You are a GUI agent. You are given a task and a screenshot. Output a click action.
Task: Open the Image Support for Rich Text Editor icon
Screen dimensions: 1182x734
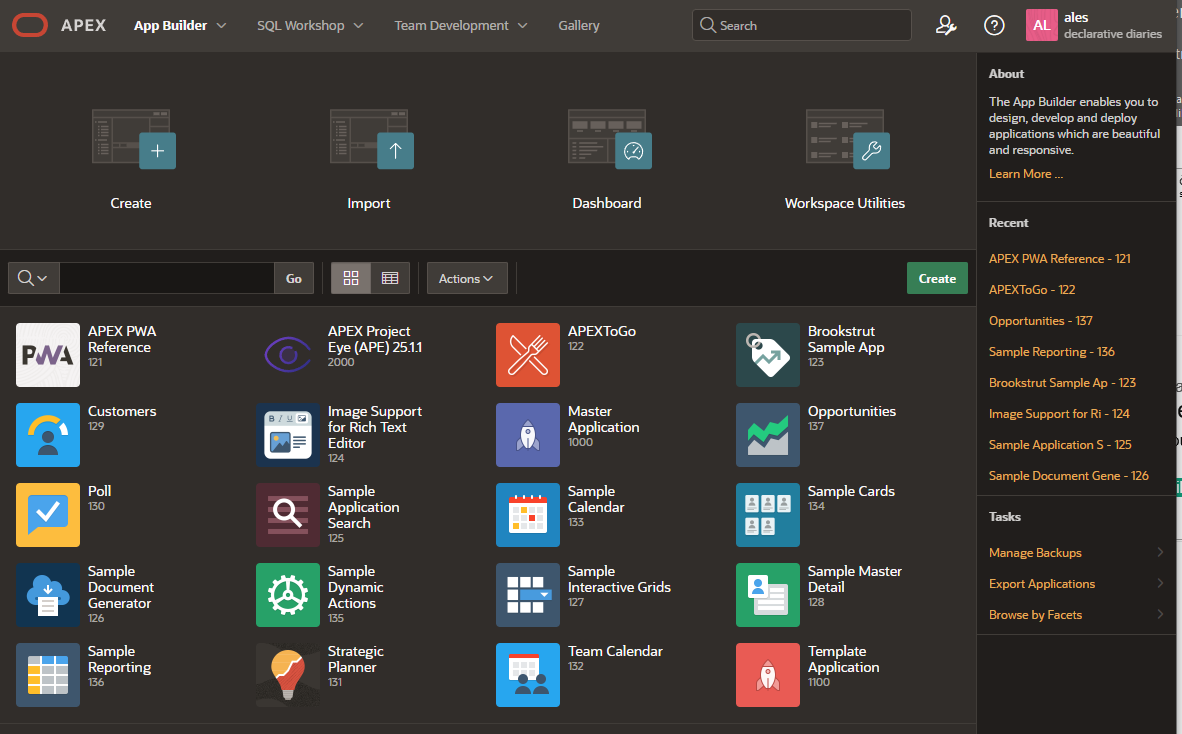click(288, 435)
